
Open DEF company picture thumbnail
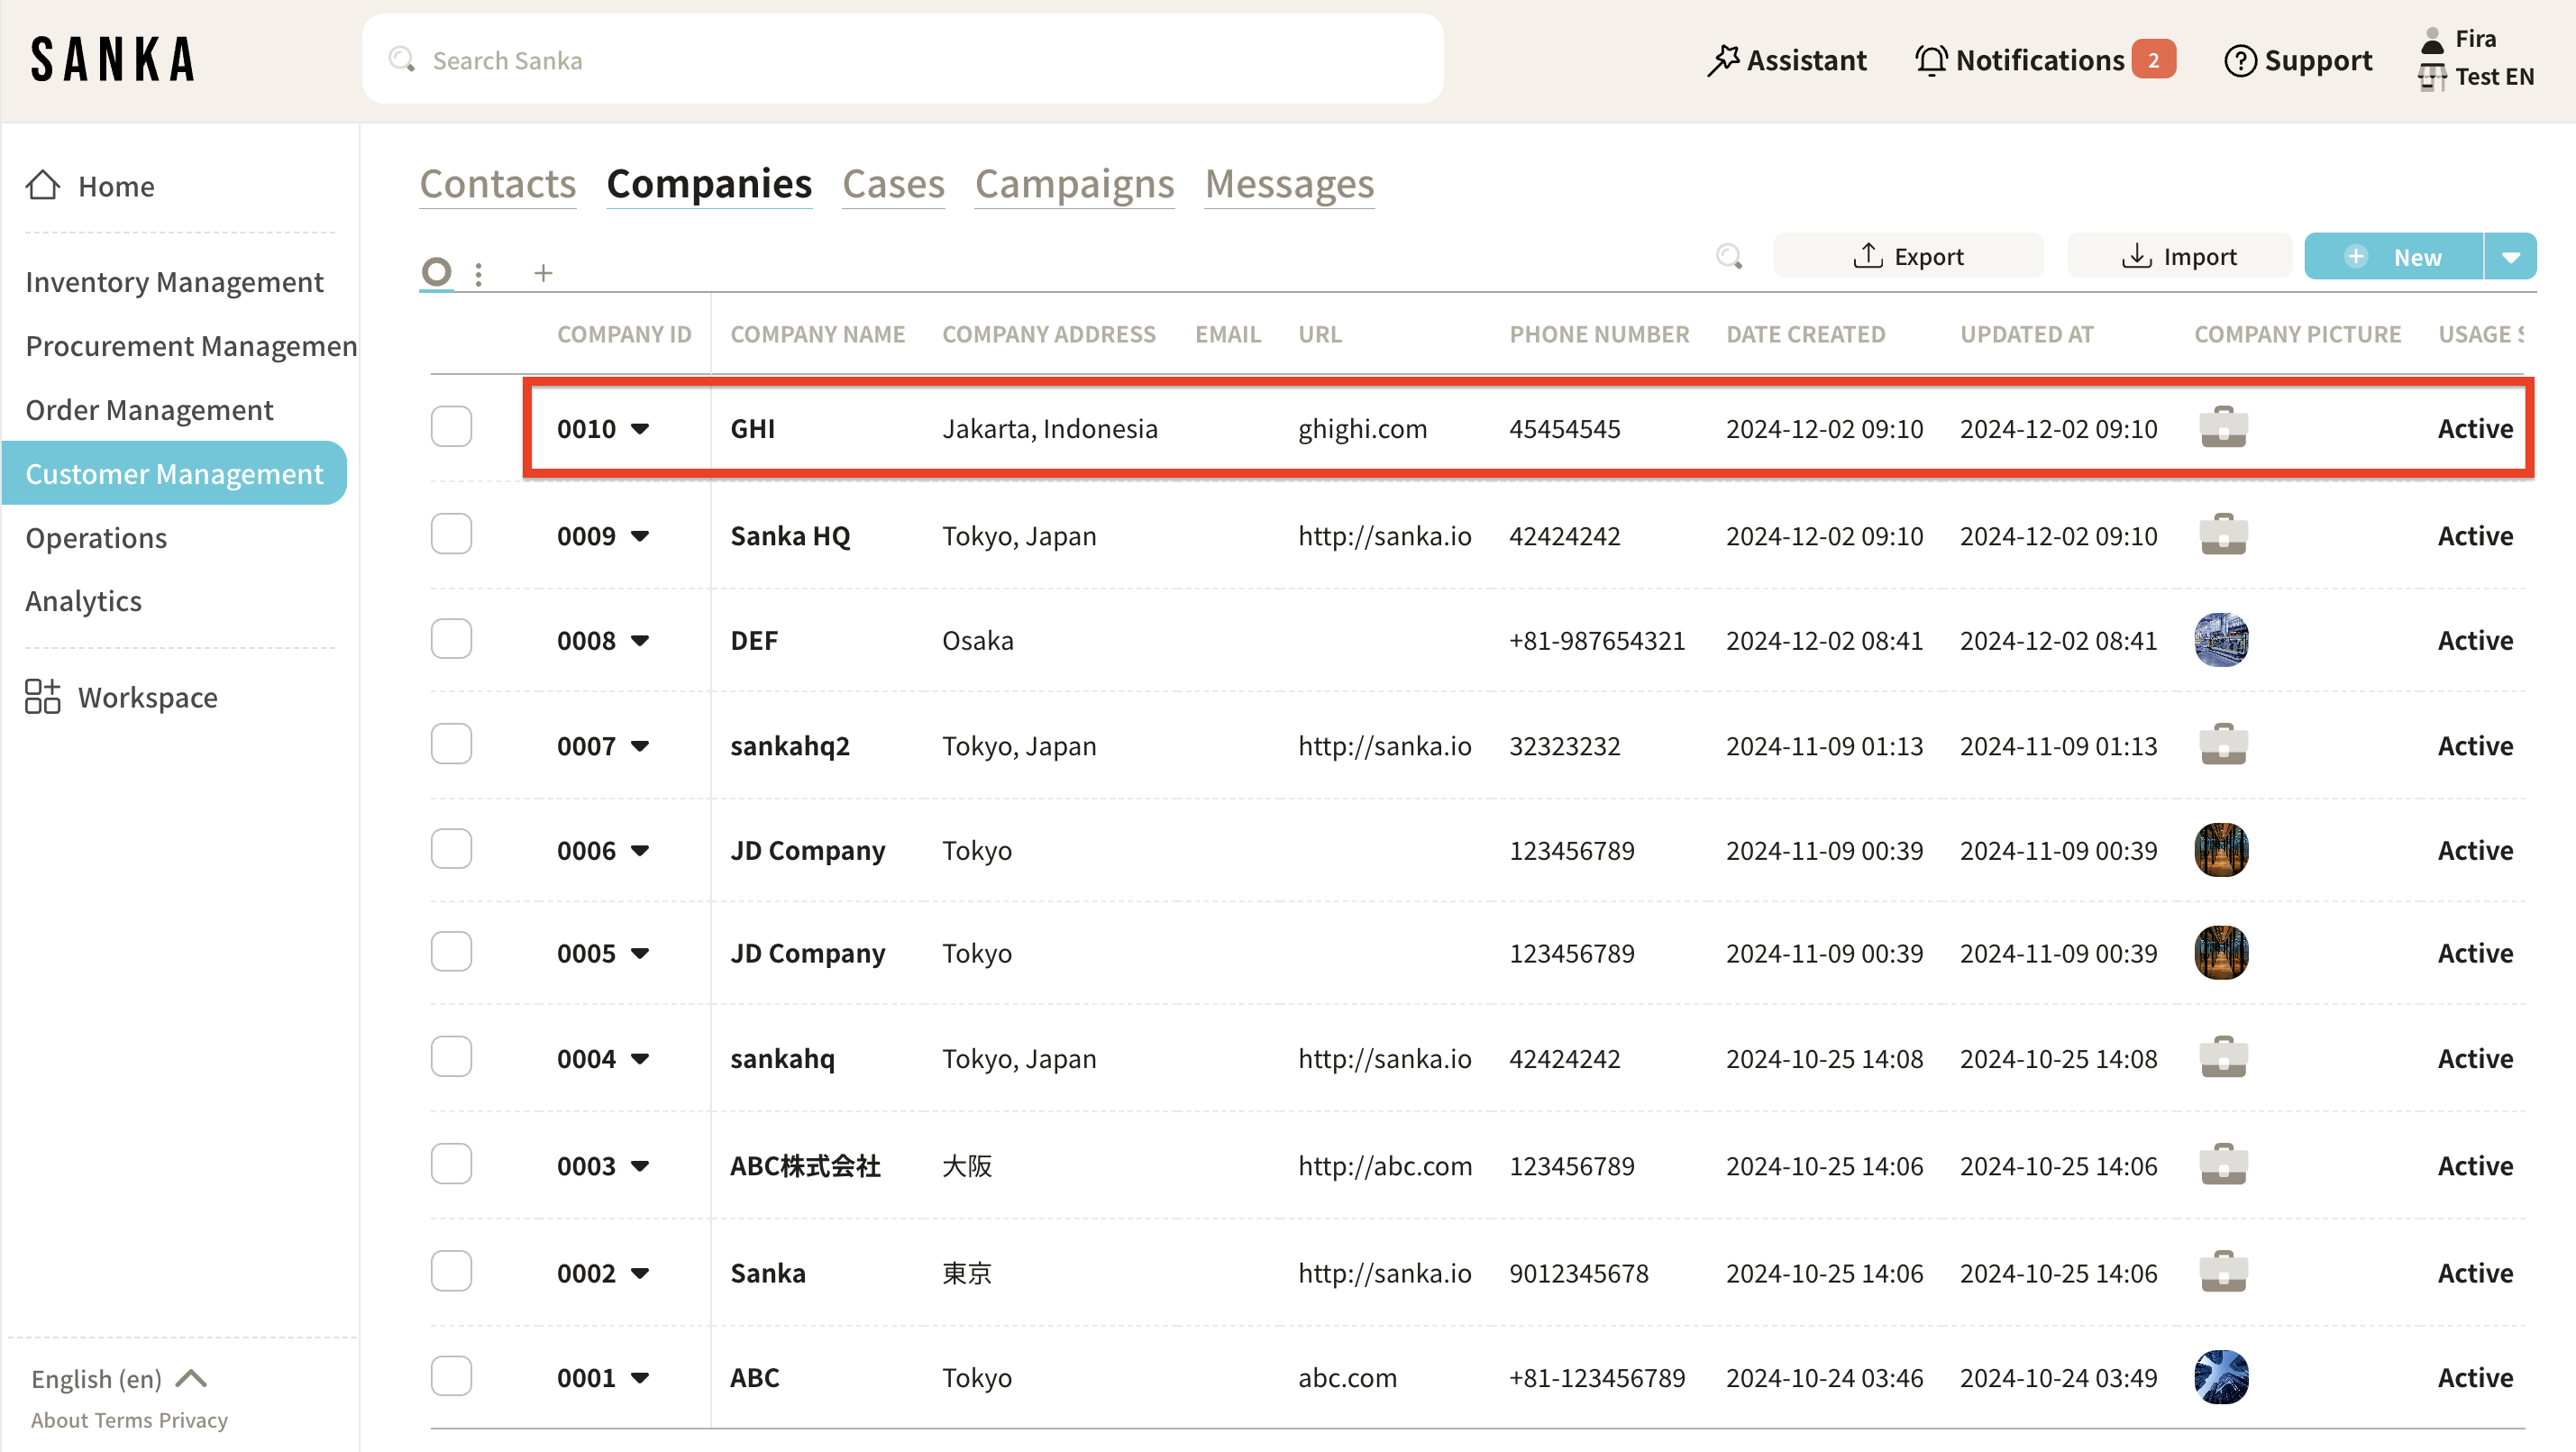[2221, 640]
